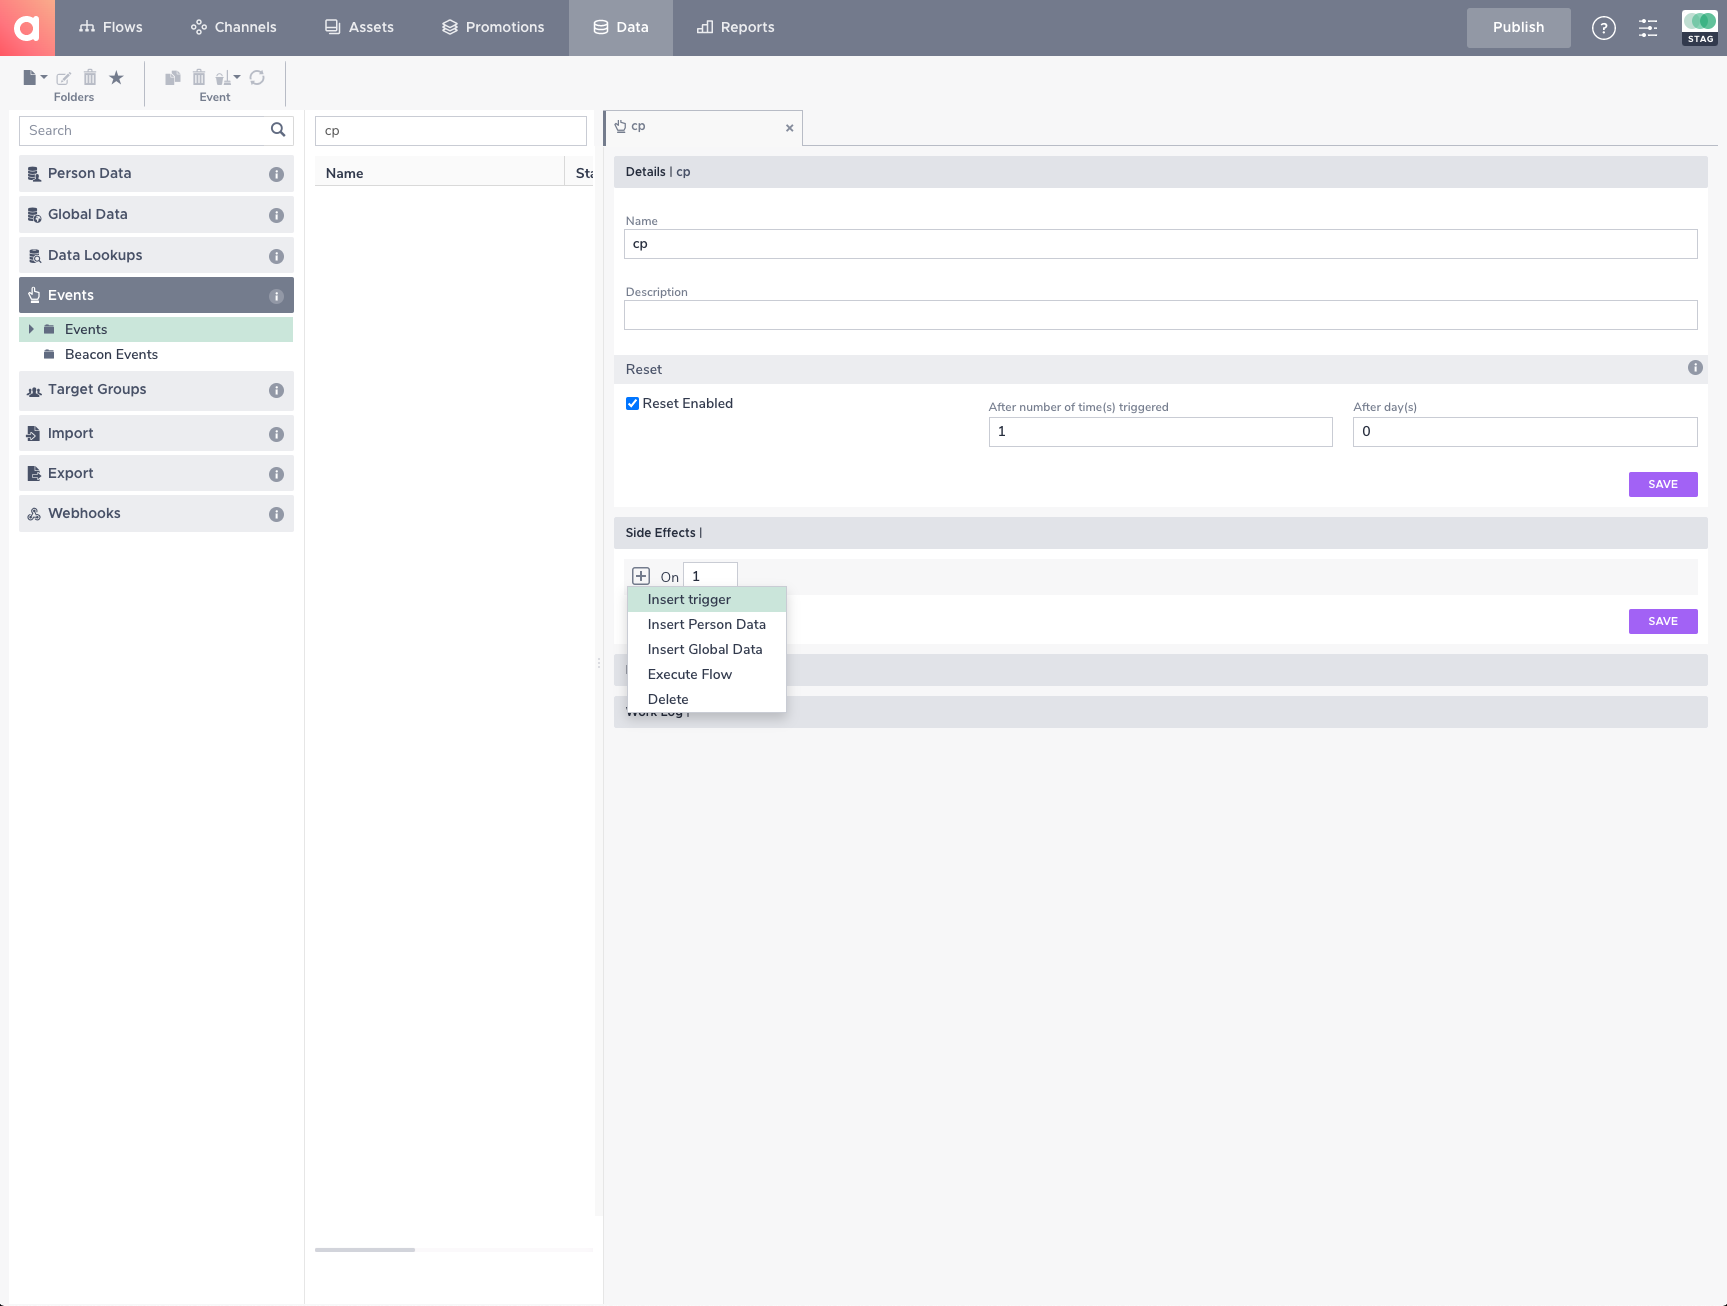Click the After day(s) field
Image resolution: width=1727 pixels, height=1306 pixels.
pos(1525,432)
